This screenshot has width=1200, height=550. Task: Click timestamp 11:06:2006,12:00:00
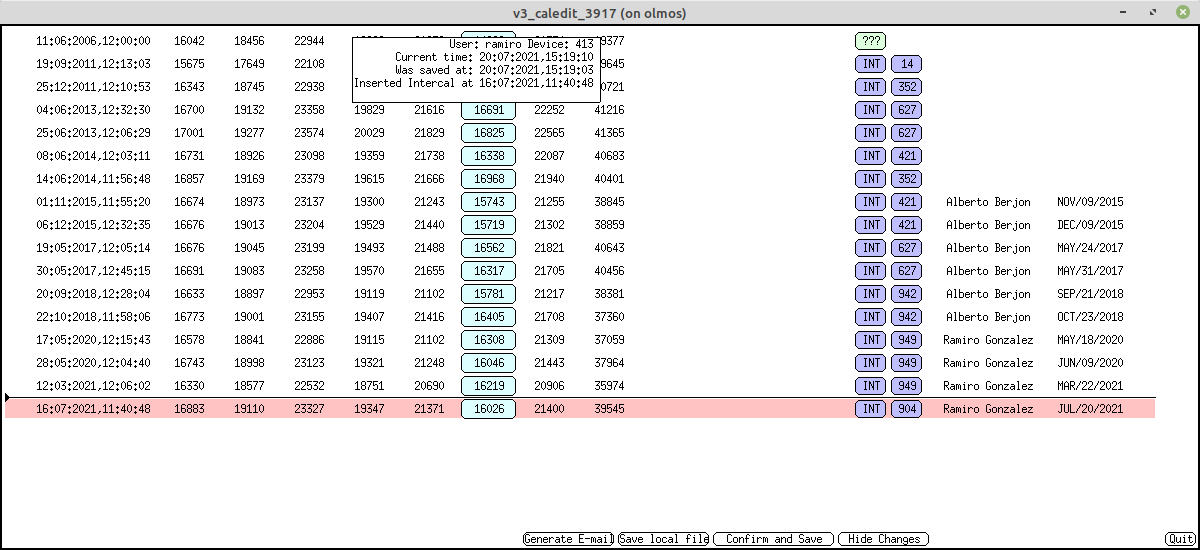coord(93,41)
